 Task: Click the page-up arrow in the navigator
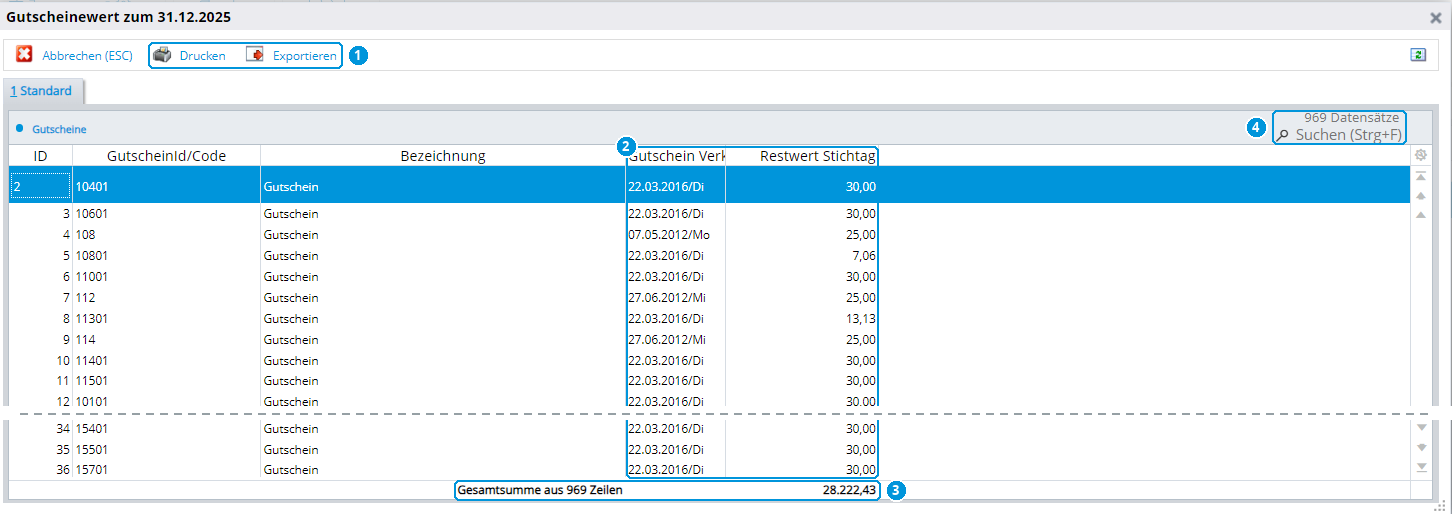(1420, 196)
